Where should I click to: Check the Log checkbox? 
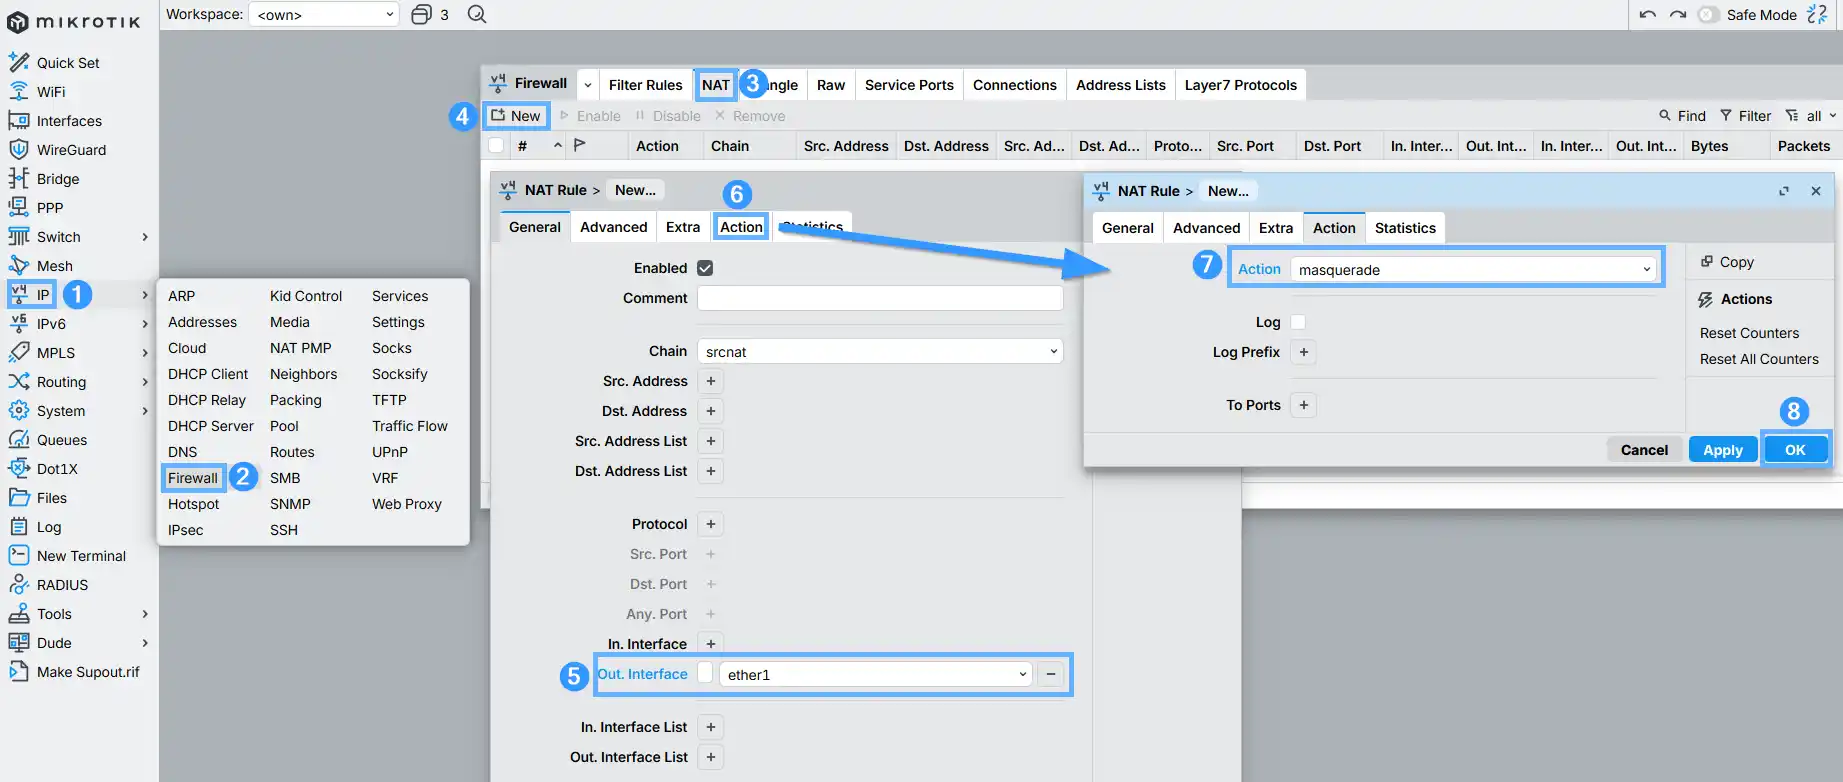1298,322
